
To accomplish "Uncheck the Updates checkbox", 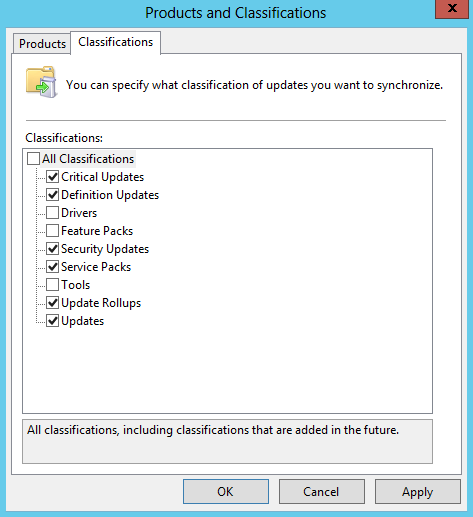I will pyautogui.click(x=53, y=321).
